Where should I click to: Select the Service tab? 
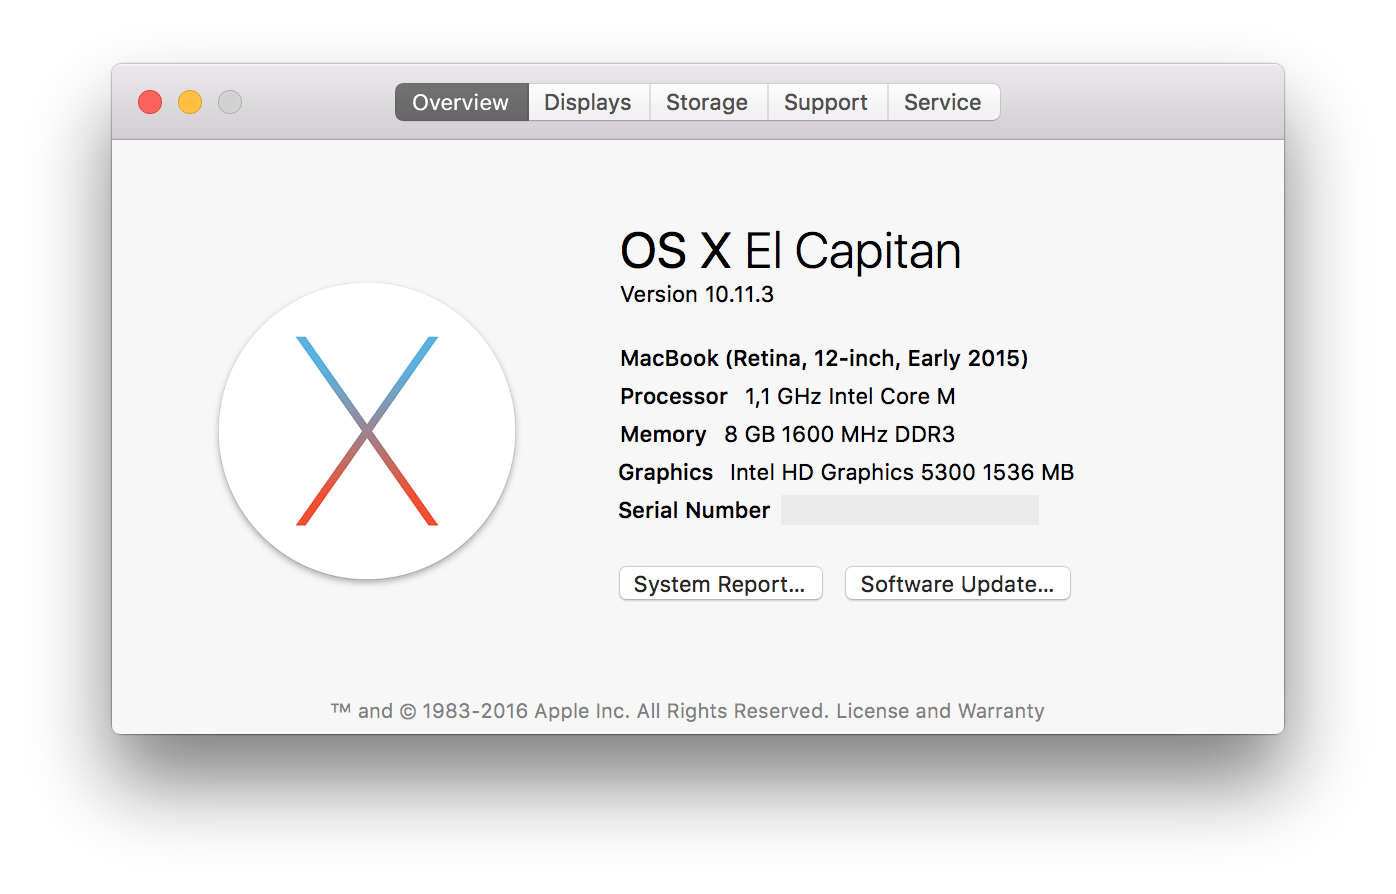943,102
